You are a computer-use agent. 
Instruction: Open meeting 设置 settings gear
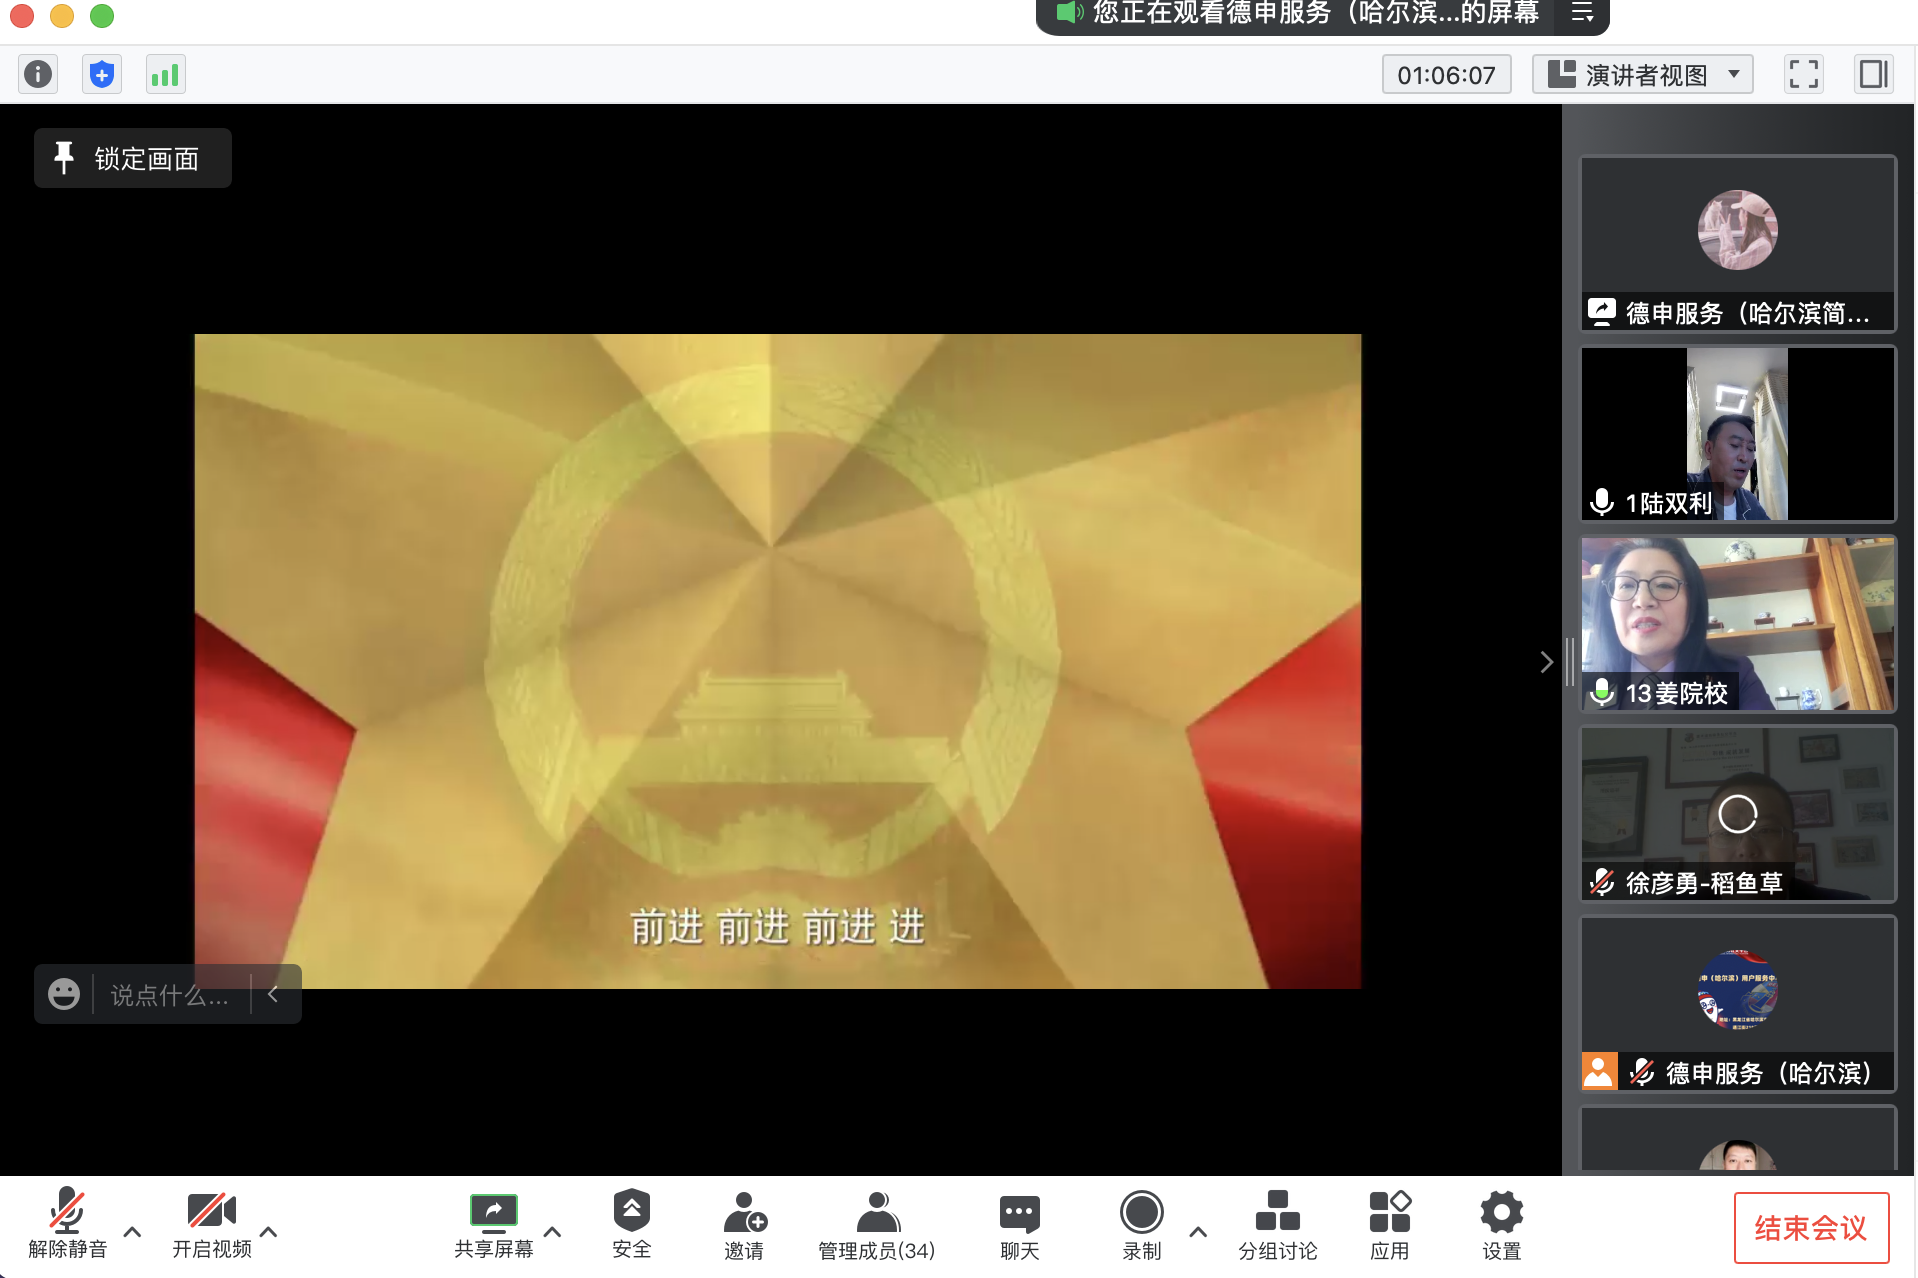coord(1501,1224)
